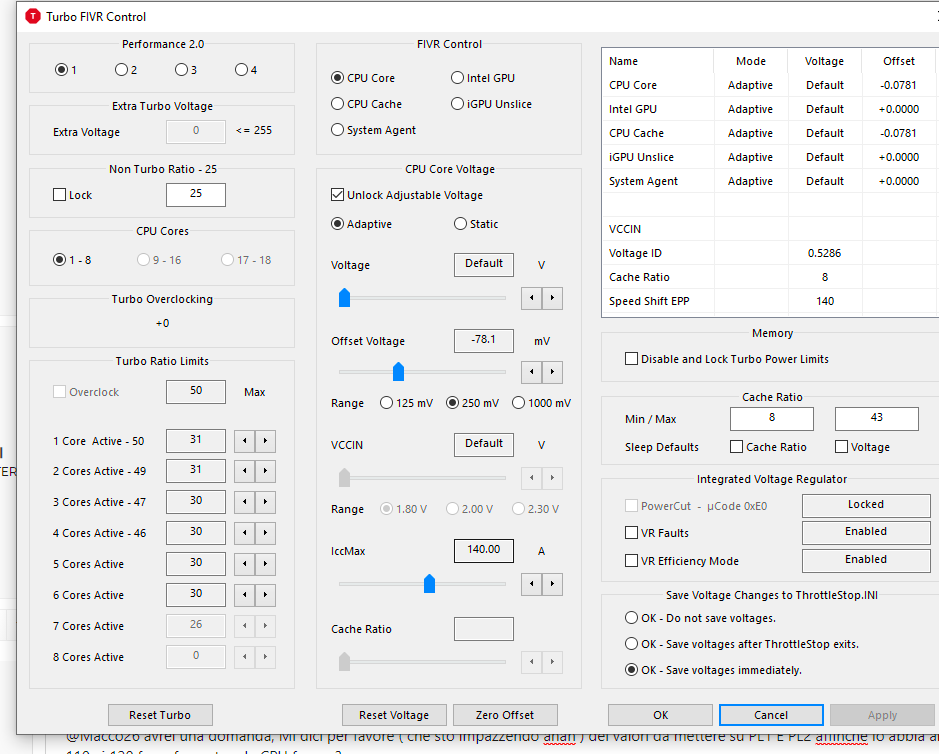Viewport: 939px width, 754px height.
Task: Select save voltages after ThrottleStop exits
Action: 631,644
